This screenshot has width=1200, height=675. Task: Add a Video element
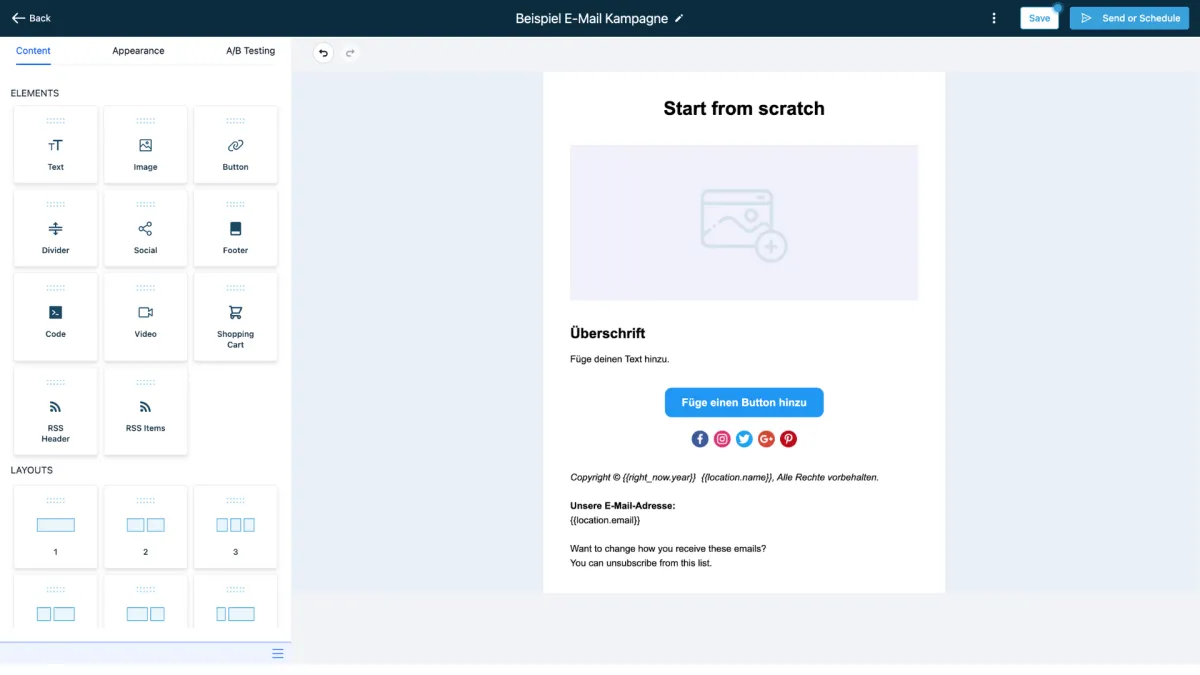point(146,317)
